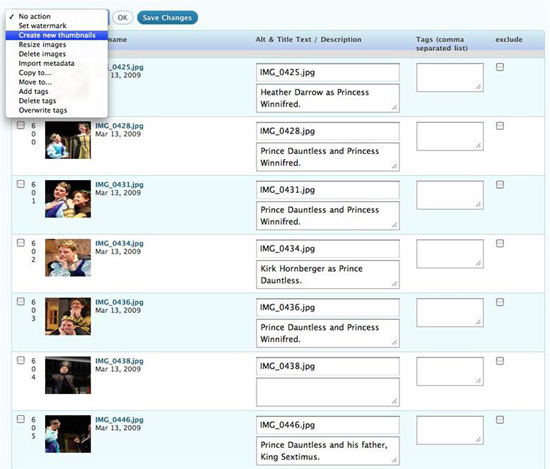
Task: Edit the title field for IMG_0428.jpg
Action: click(x=328, y=131)
